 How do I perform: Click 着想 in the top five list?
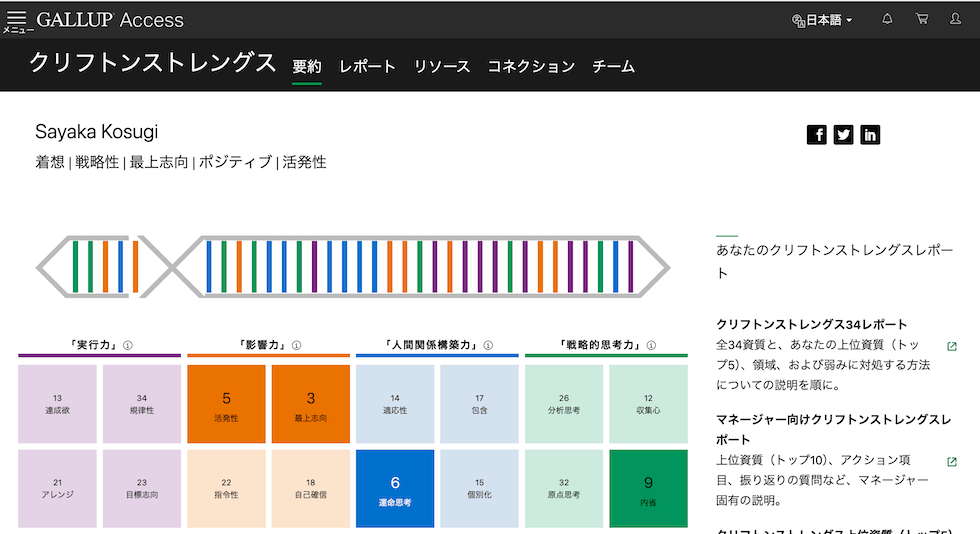point(50,163)
